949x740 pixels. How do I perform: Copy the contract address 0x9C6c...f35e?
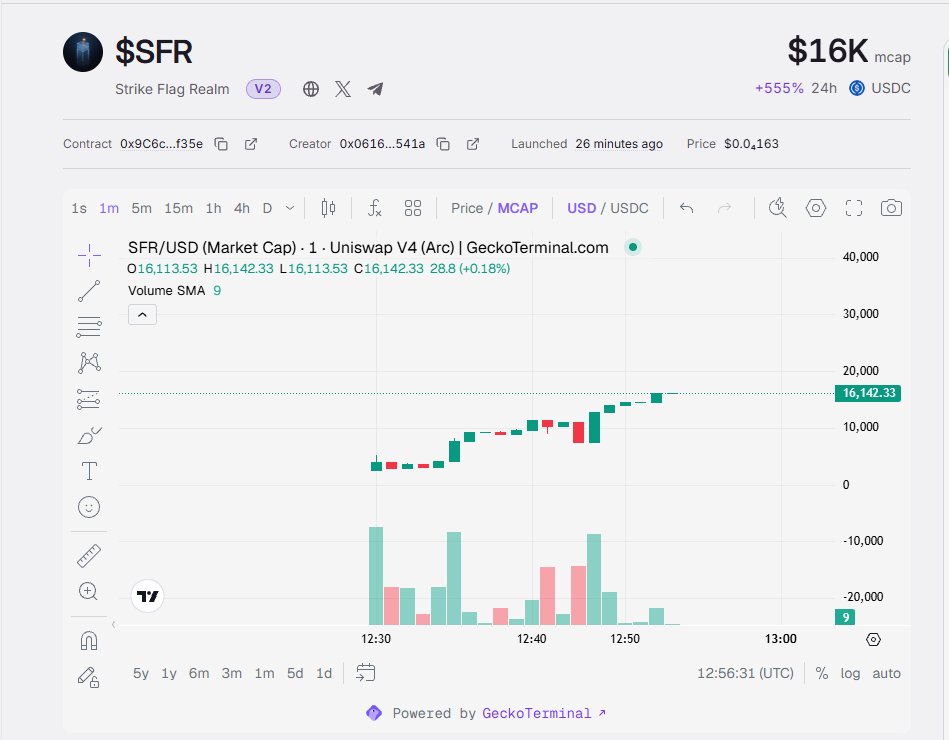222,144
